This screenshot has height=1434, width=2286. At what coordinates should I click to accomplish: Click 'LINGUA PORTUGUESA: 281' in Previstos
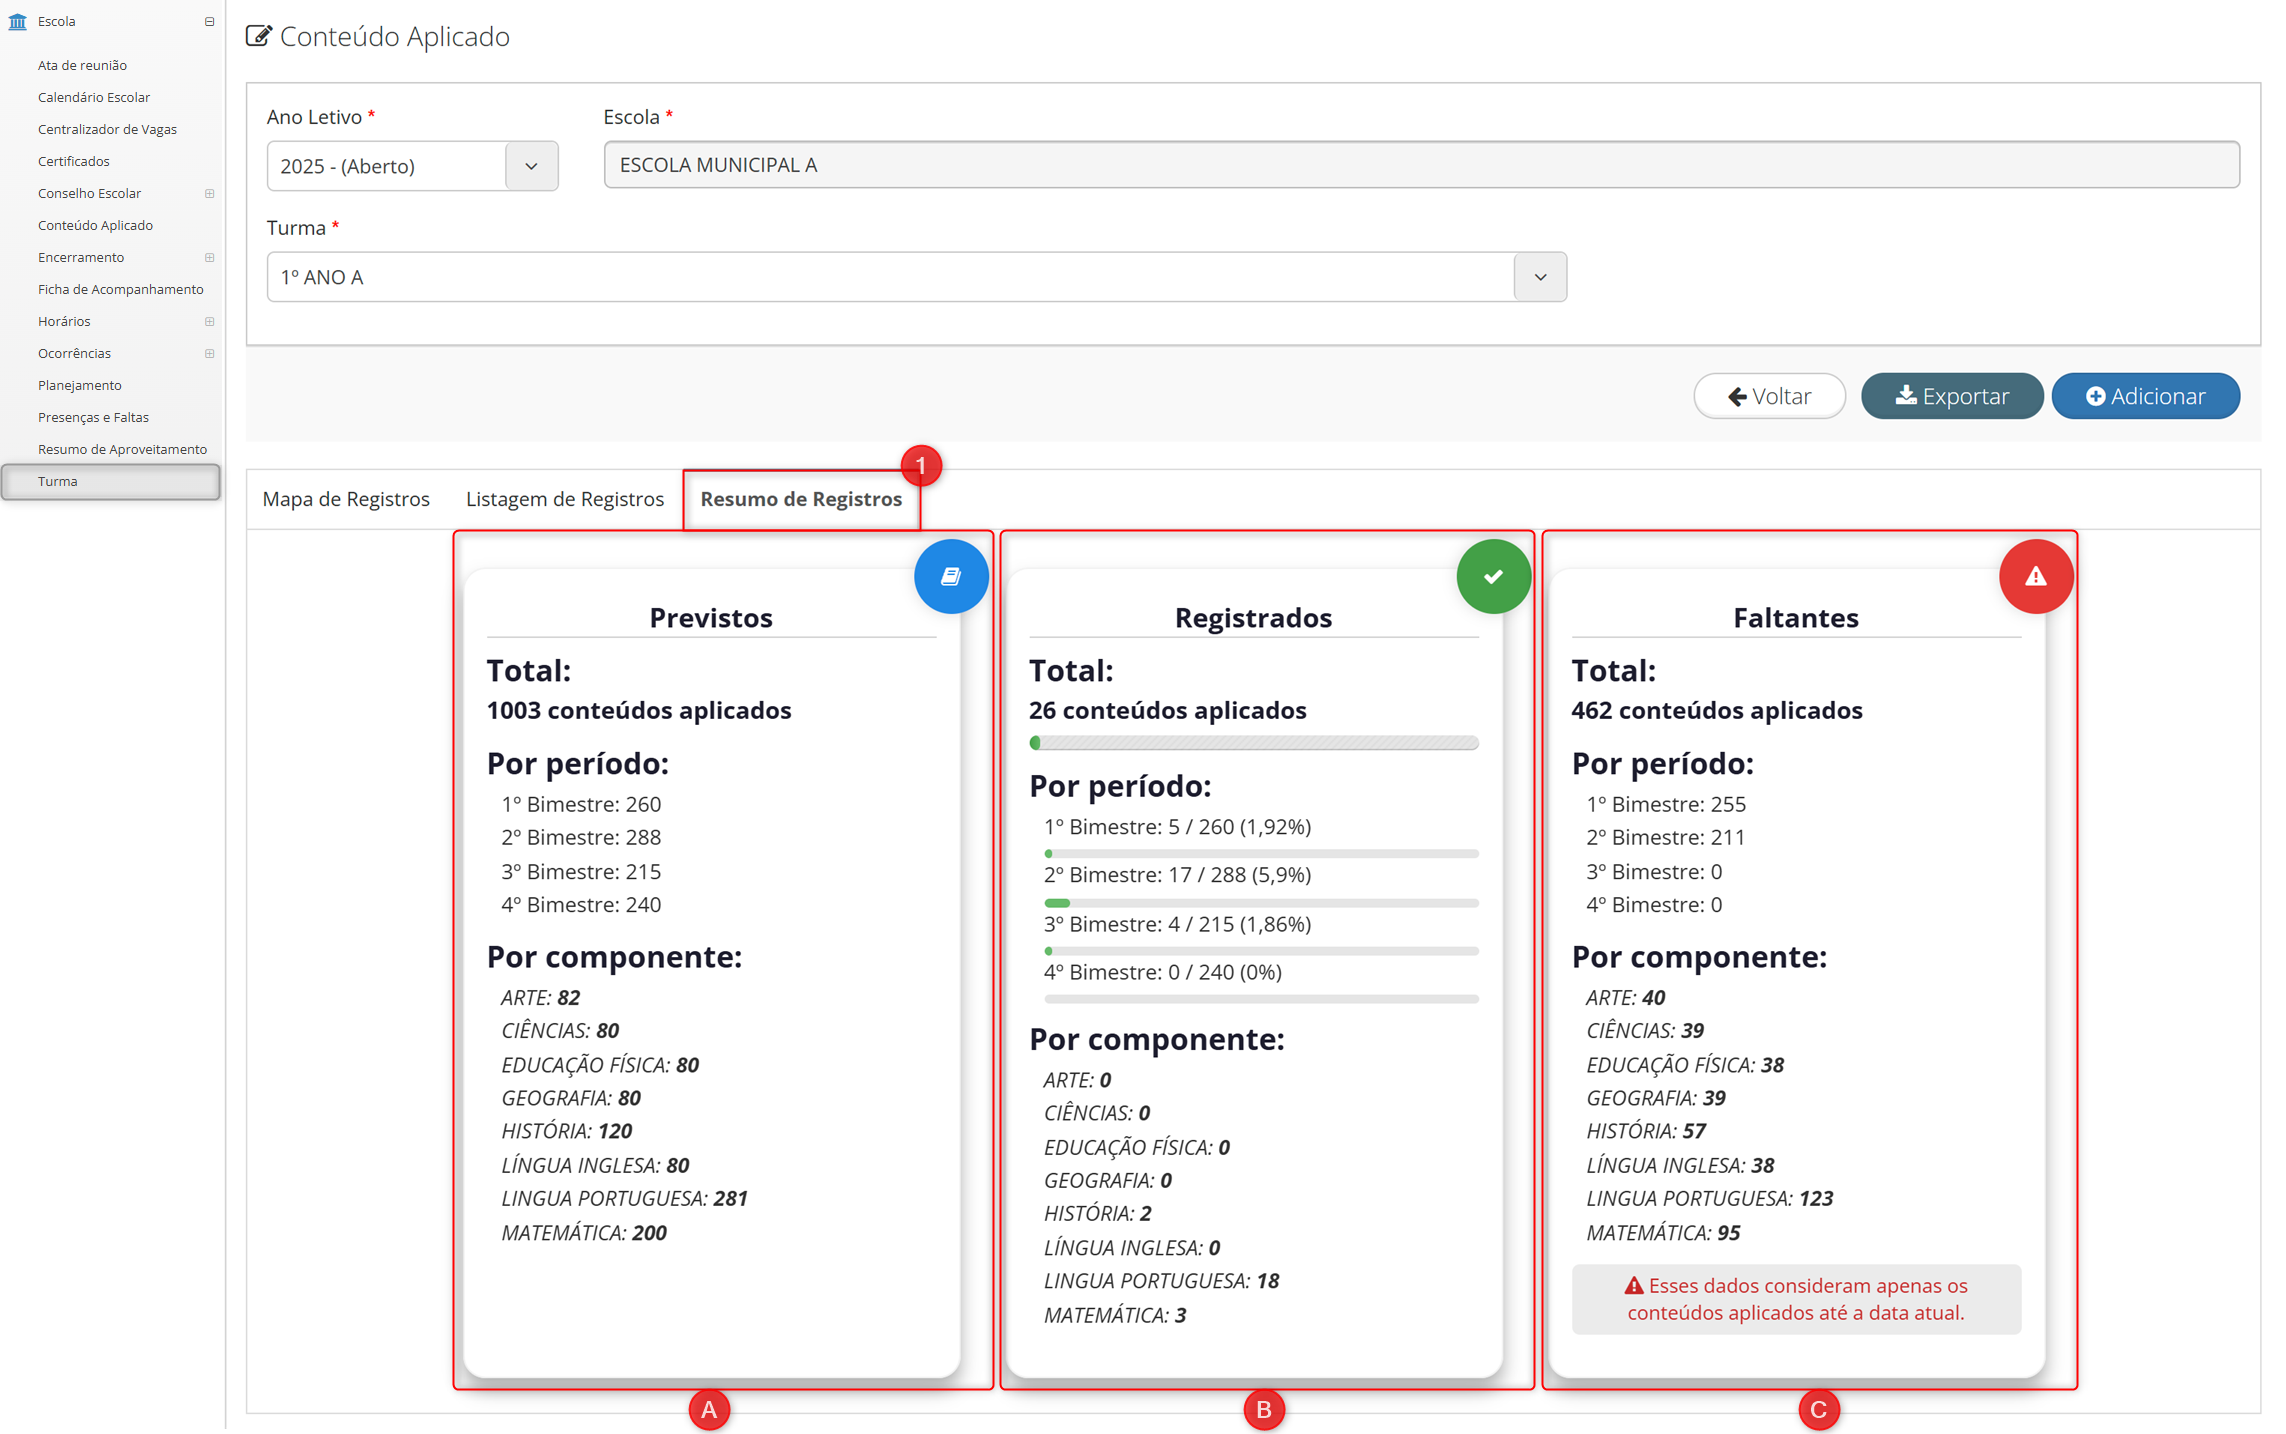pyautogui.click(x=624, y=1198)
